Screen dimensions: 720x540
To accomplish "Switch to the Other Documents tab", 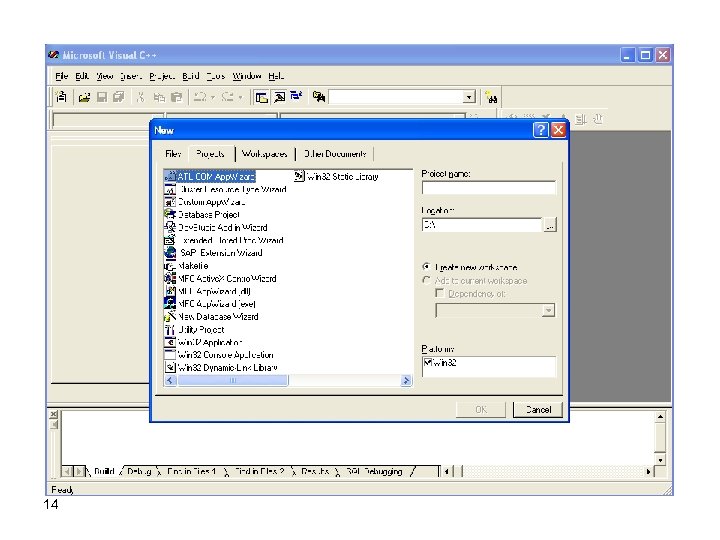I will [335, 154].
